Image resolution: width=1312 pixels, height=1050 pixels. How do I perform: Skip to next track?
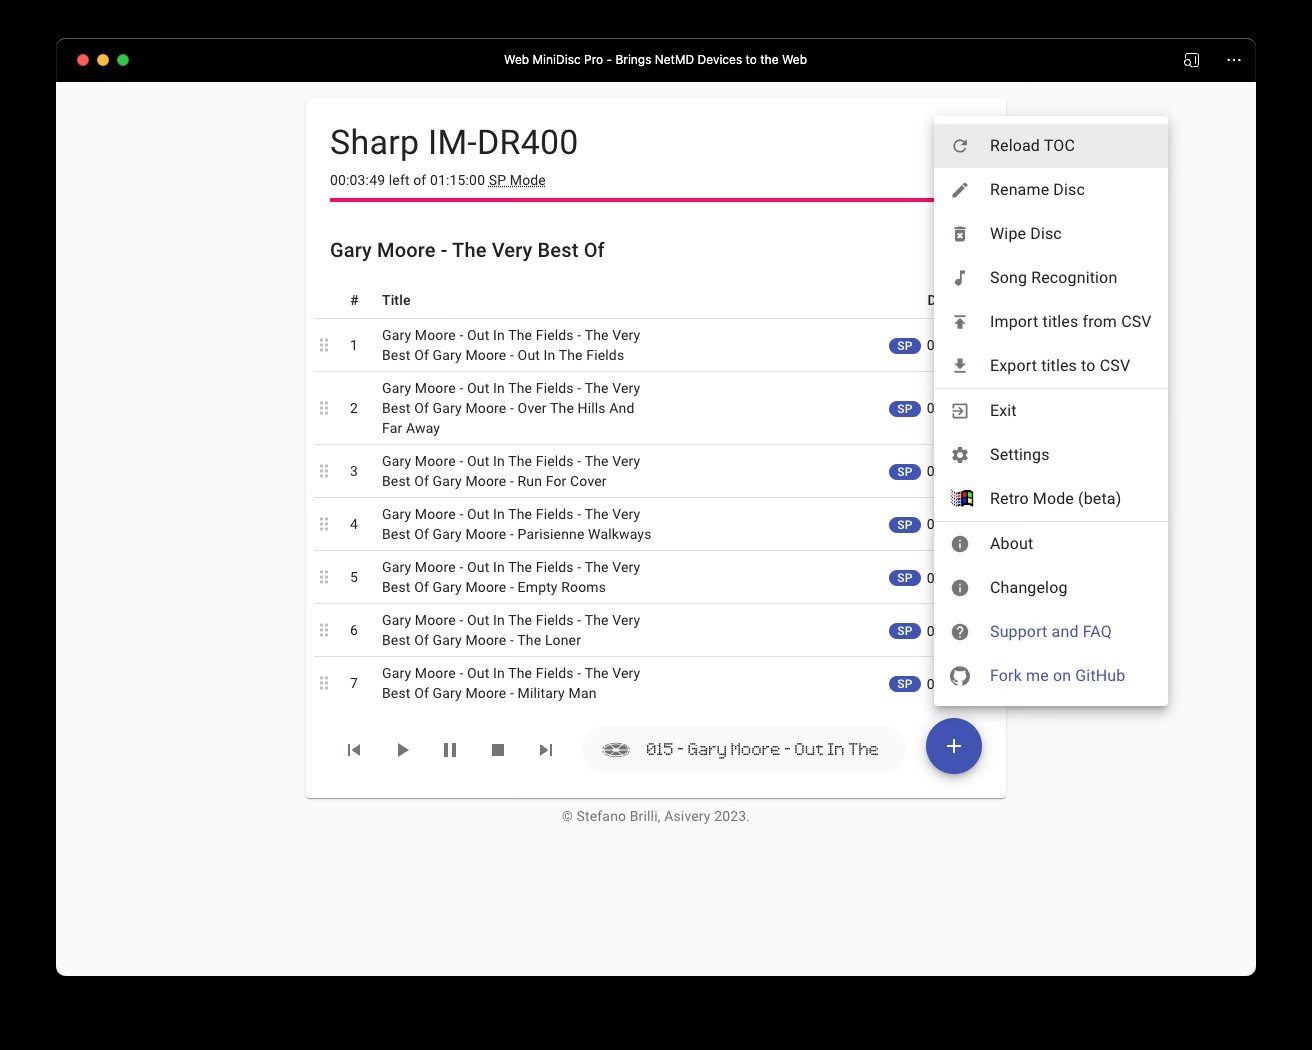(x=546, y=750)
